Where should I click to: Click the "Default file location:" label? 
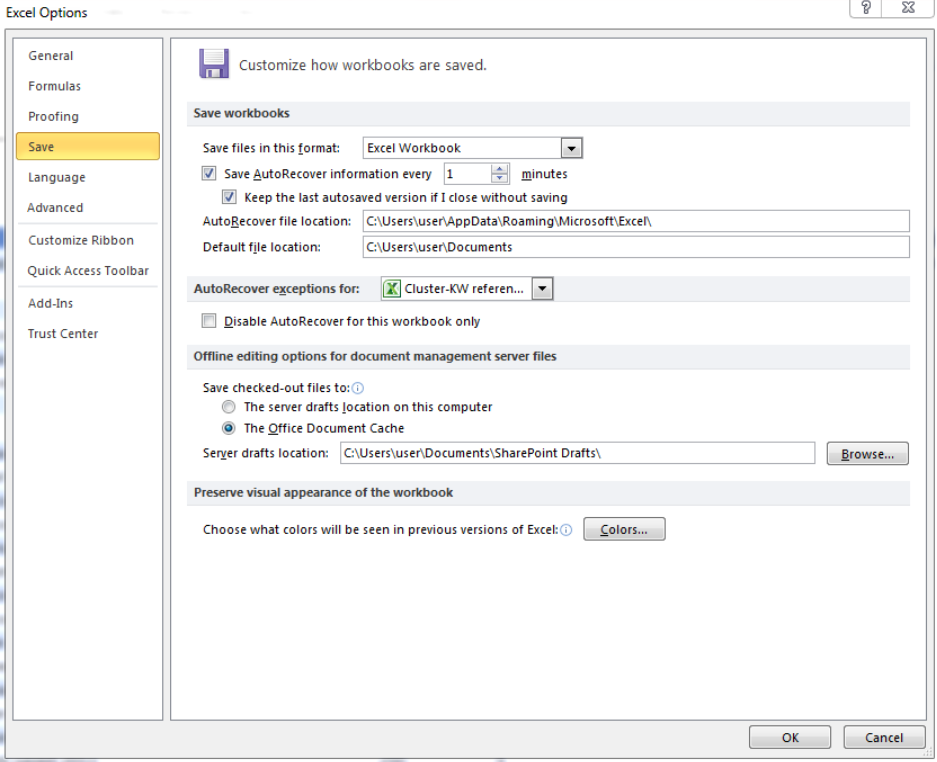[262, 247]
